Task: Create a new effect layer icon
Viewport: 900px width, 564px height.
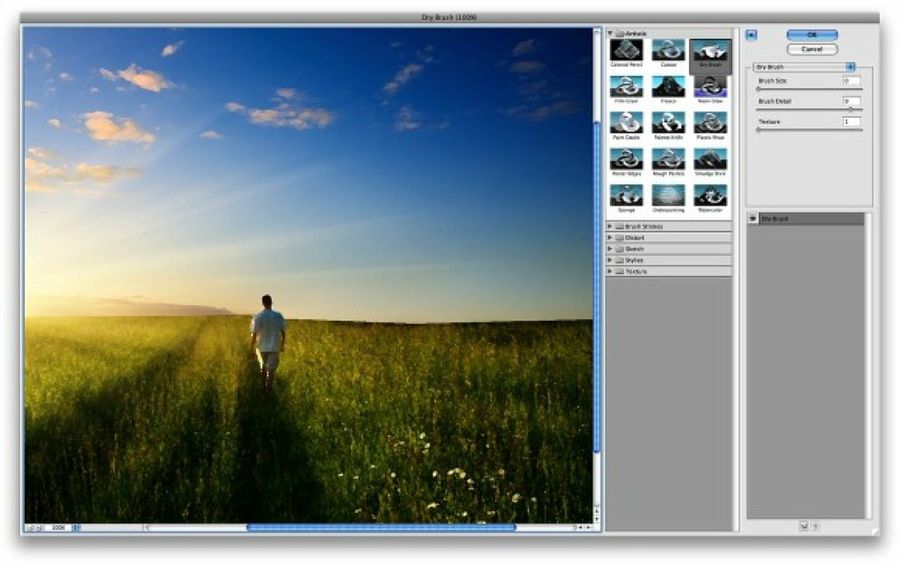Action: (802, 526)
